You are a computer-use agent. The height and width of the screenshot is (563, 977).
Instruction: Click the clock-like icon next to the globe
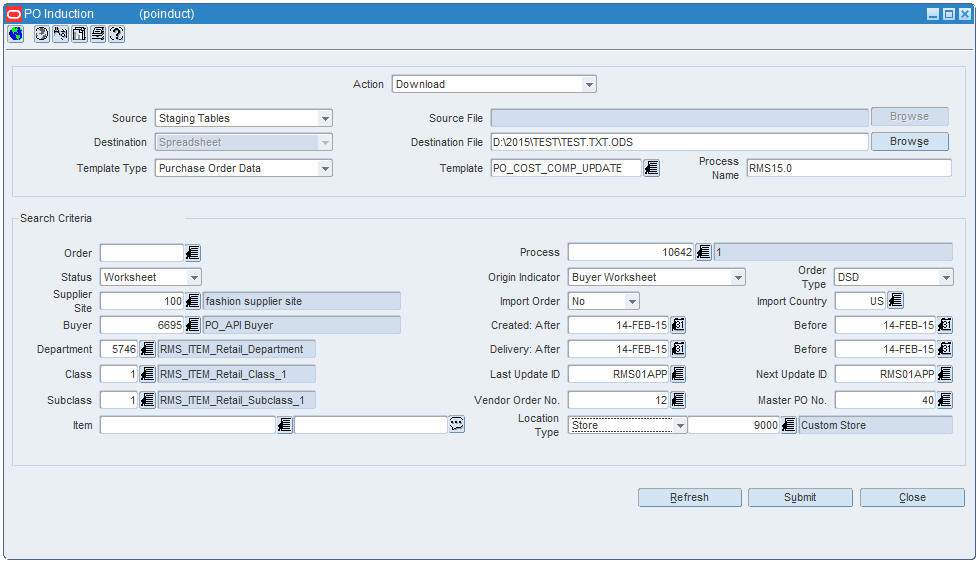[42, 34]
